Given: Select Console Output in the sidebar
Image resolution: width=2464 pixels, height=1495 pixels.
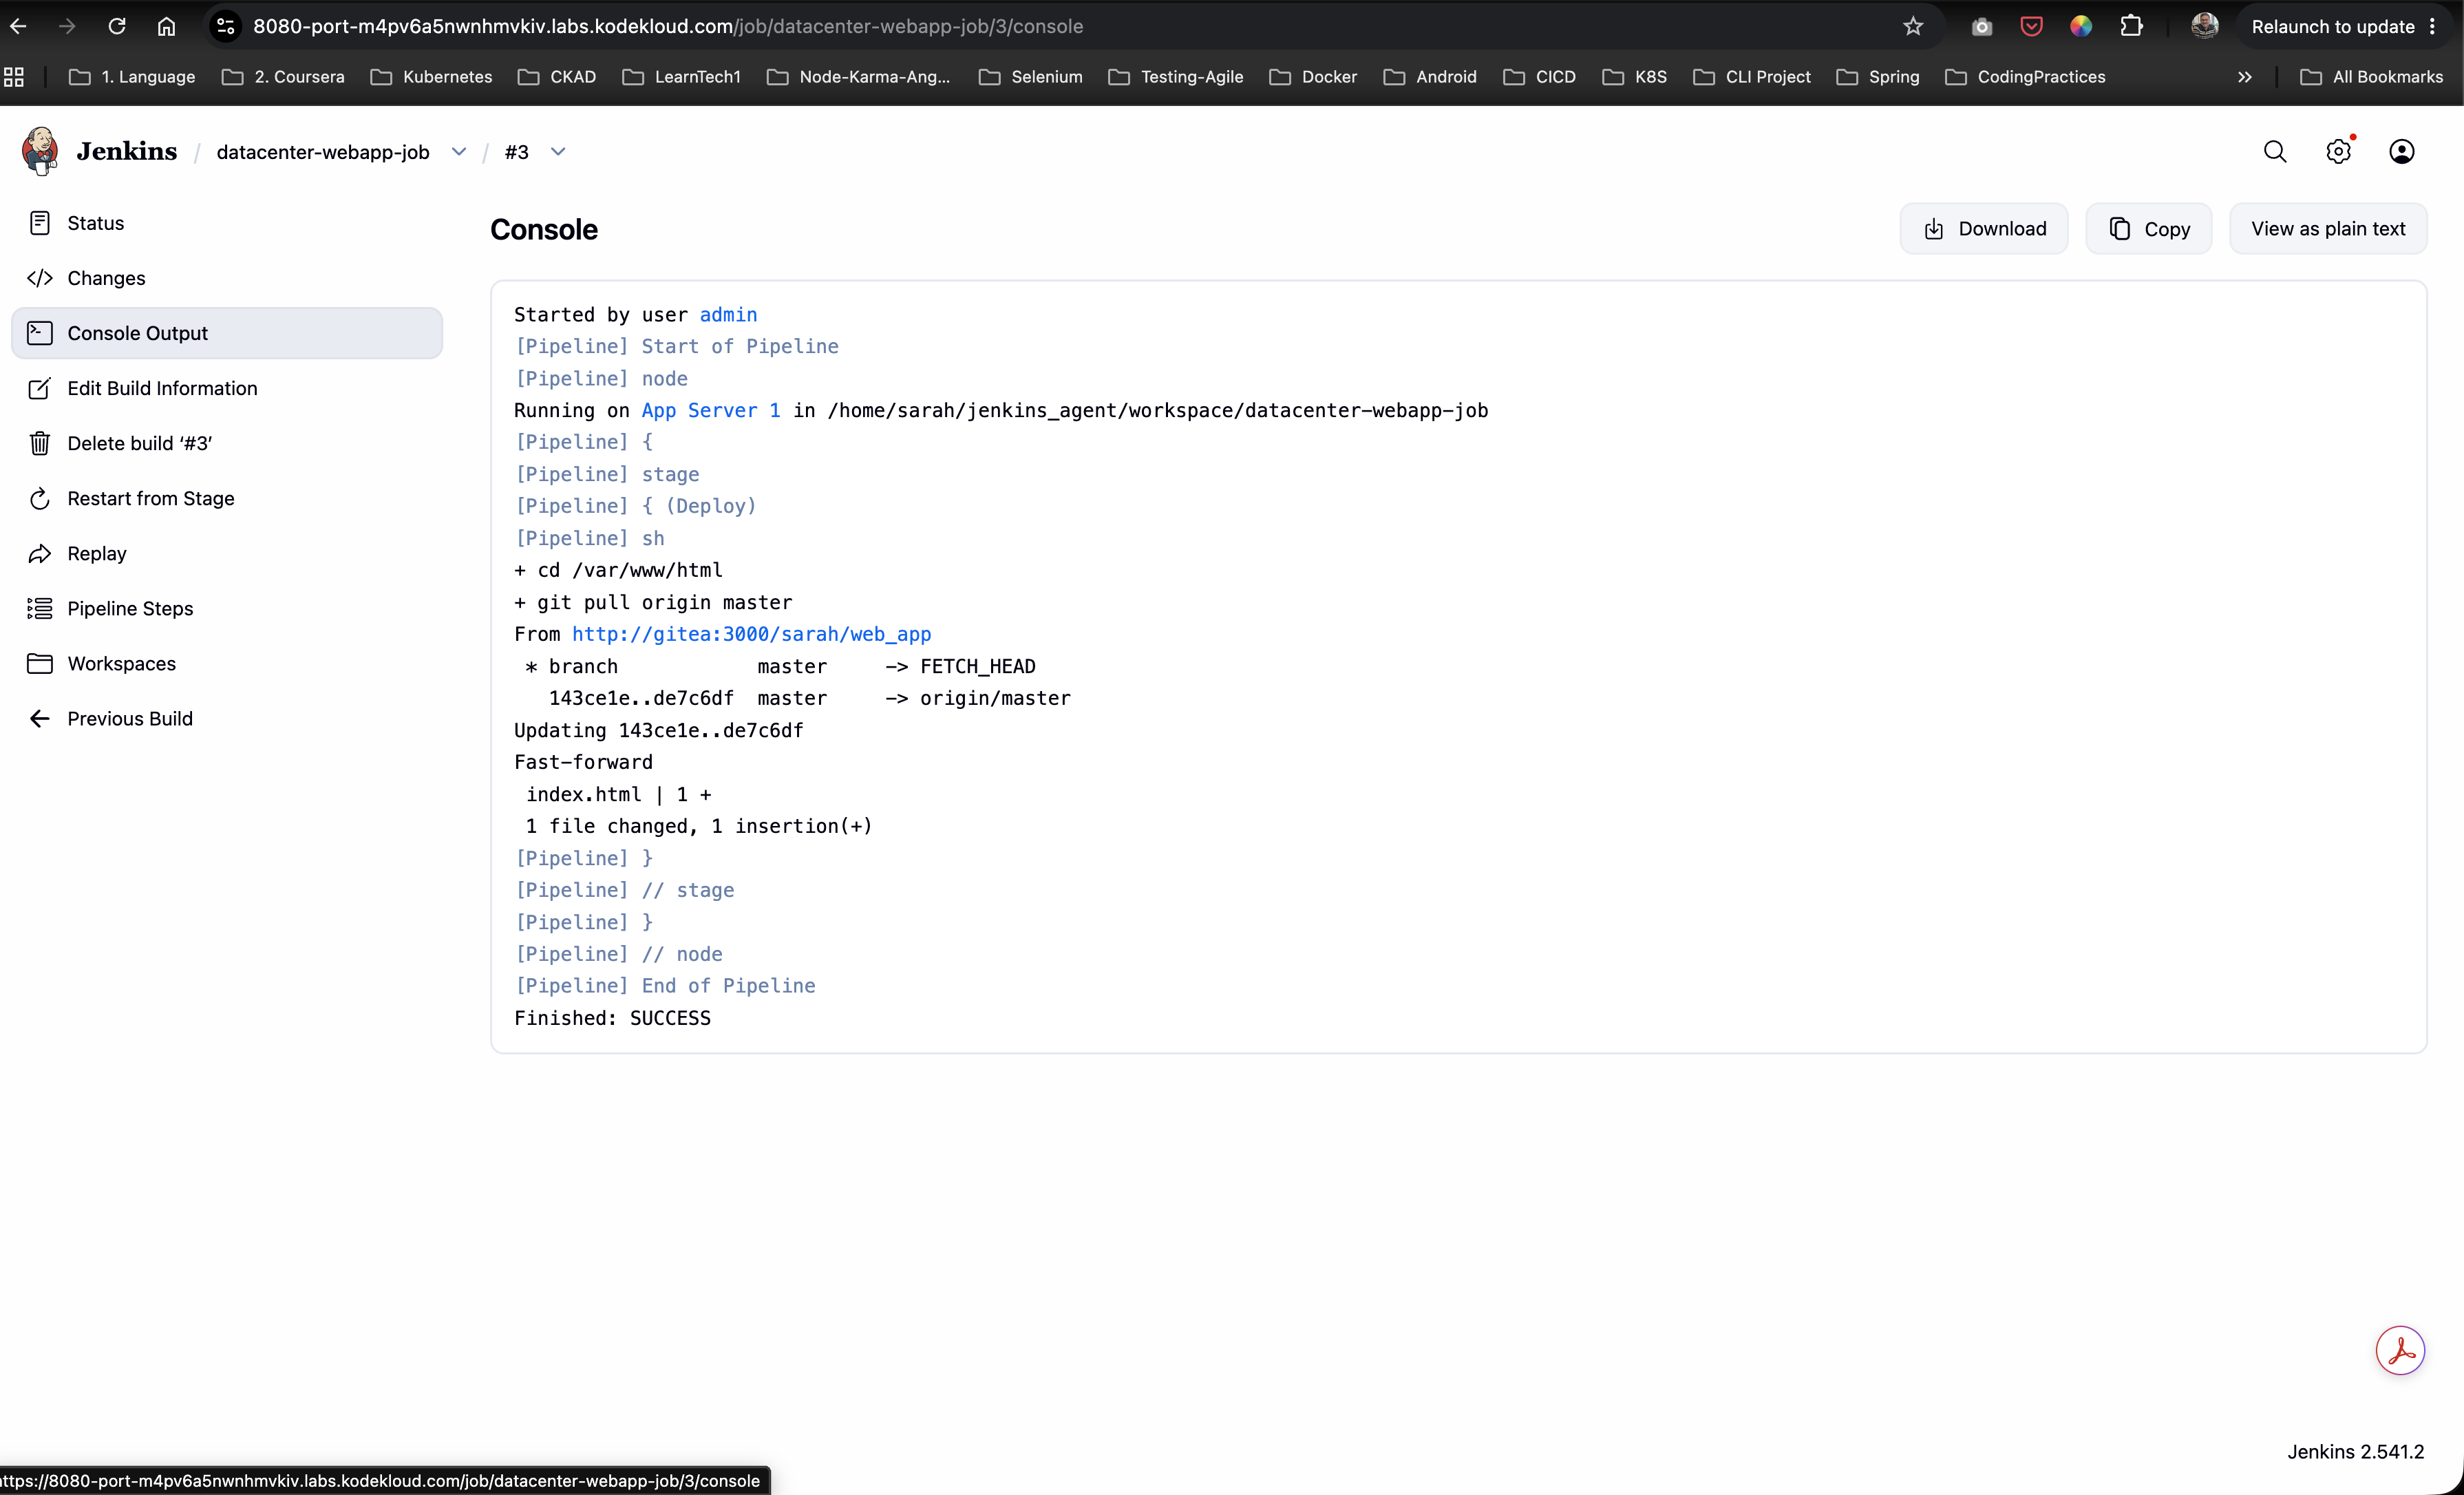Looking at the screenshot, I should click(227, 333).
